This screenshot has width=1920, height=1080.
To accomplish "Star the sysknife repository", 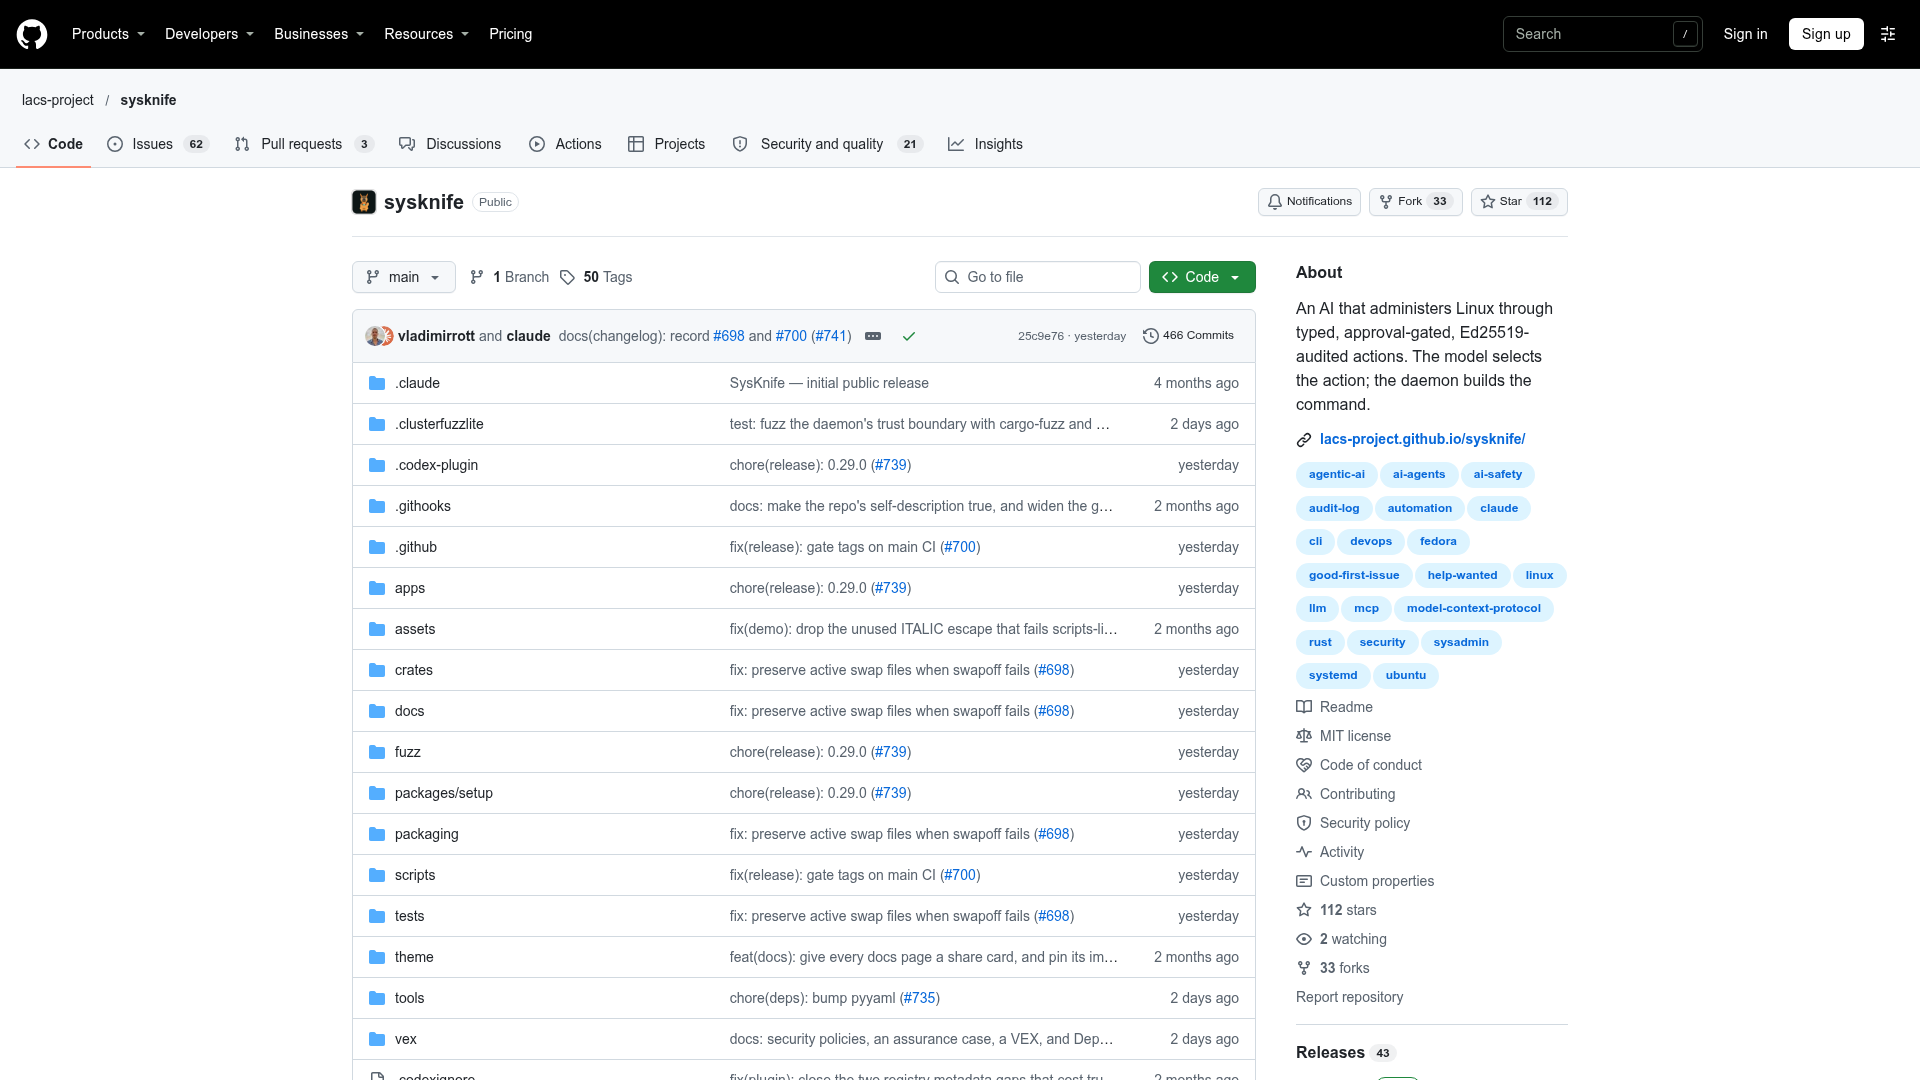I will [1519, 202].
